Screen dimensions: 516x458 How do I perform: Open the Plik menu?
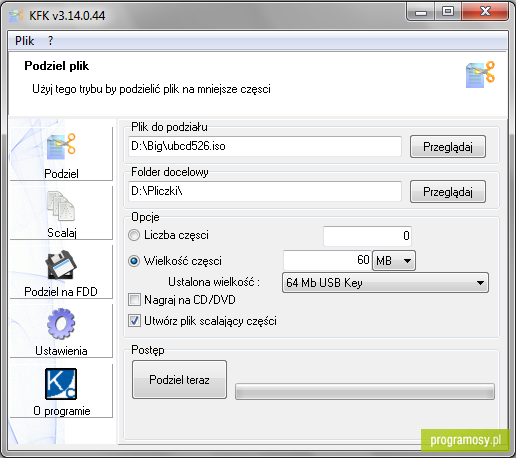pyautogui.click(x=24, y=41)
